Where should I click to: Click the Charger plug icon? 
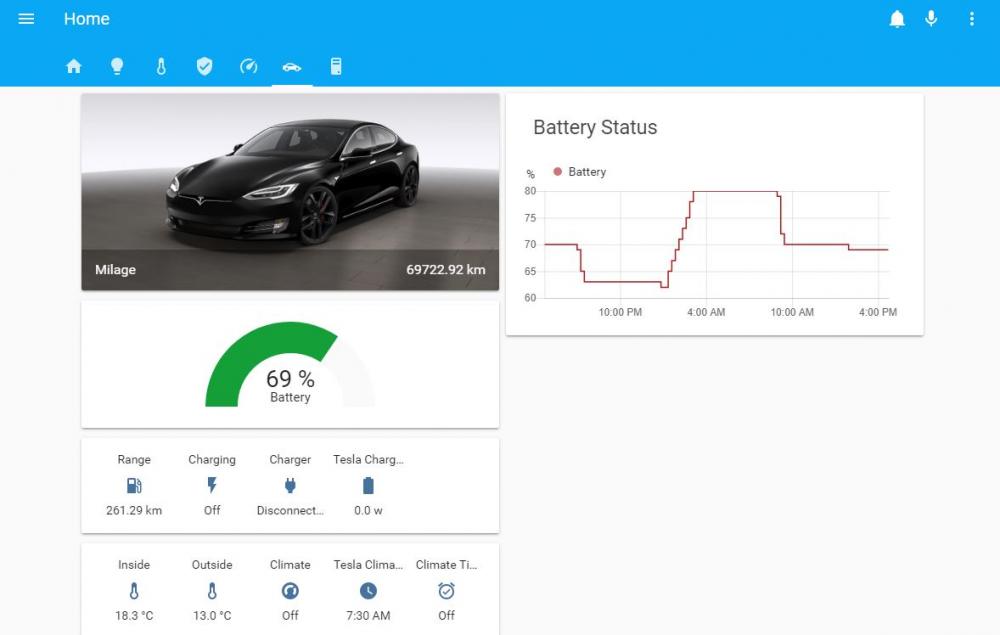pos(290,486)
